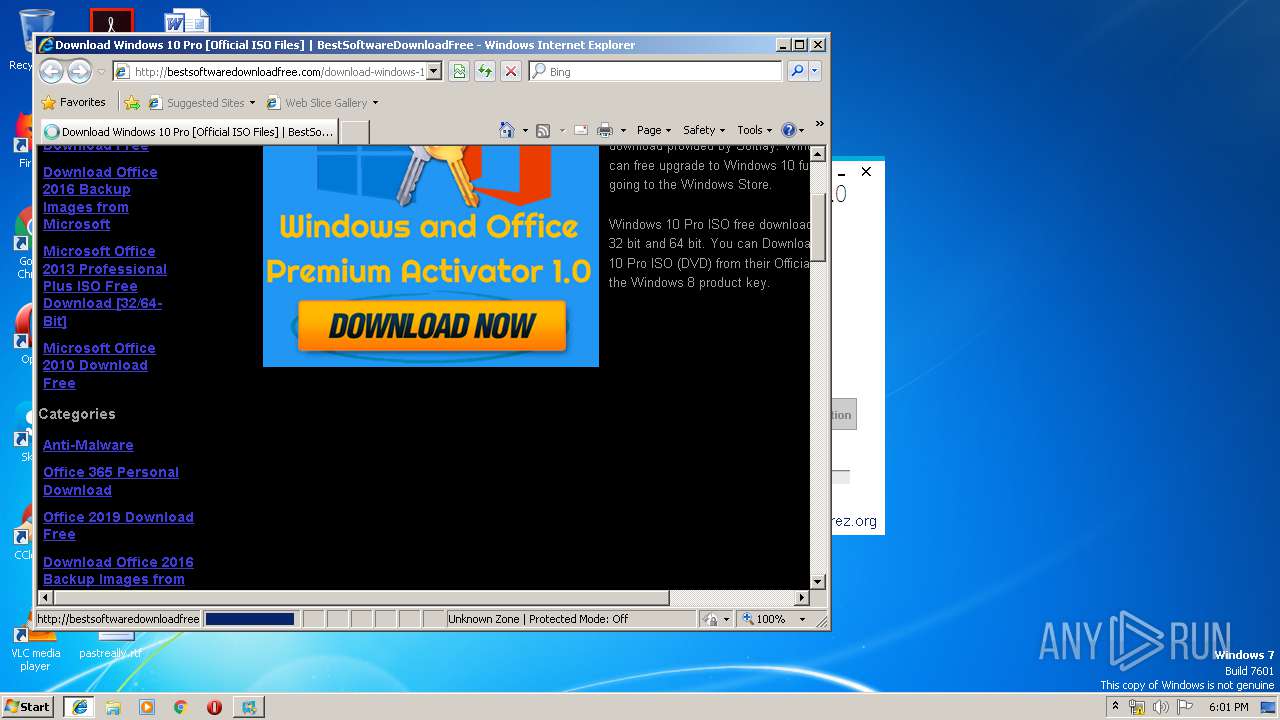
Task: Click the red Stop loading icon
Action: tap(511, 71)
